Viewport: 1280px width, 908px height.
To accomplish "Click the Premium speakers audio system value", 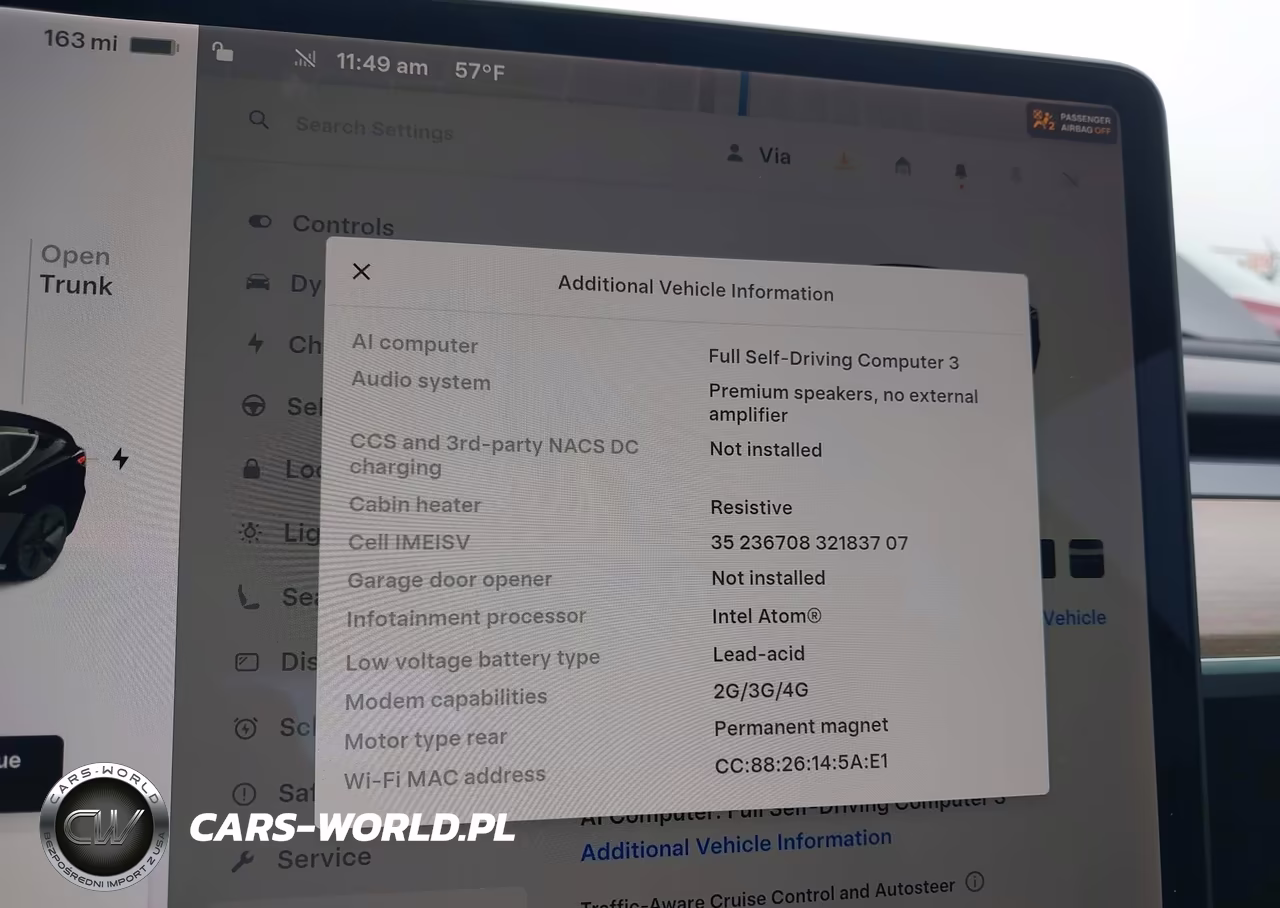I will coord(844,403).
